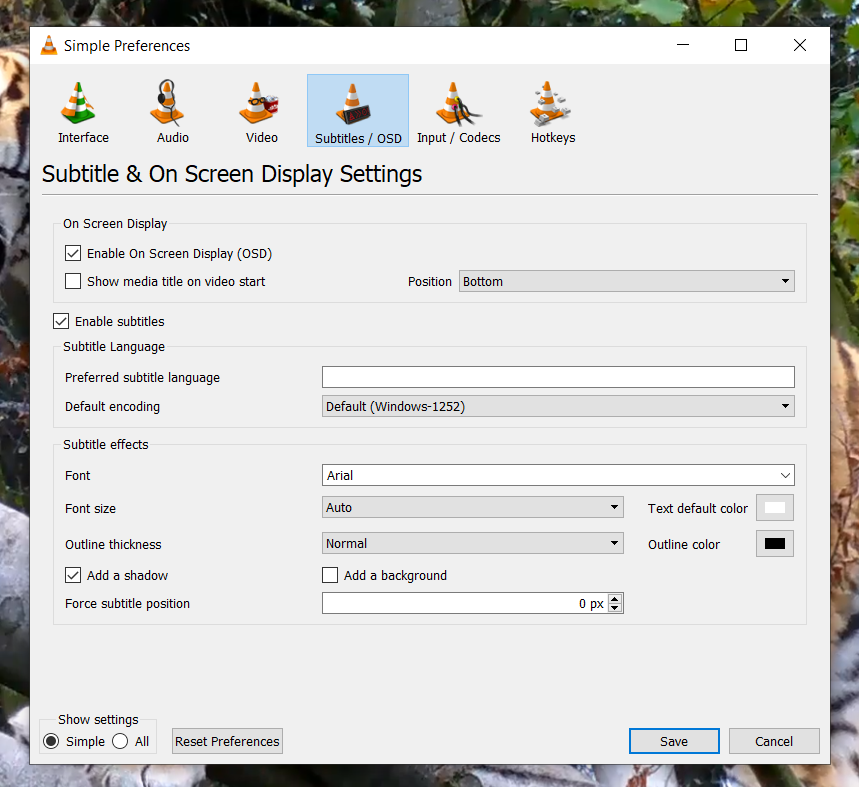Open the Hotkeys cone icon
859x787 pixels.
(x=549, y=103)
